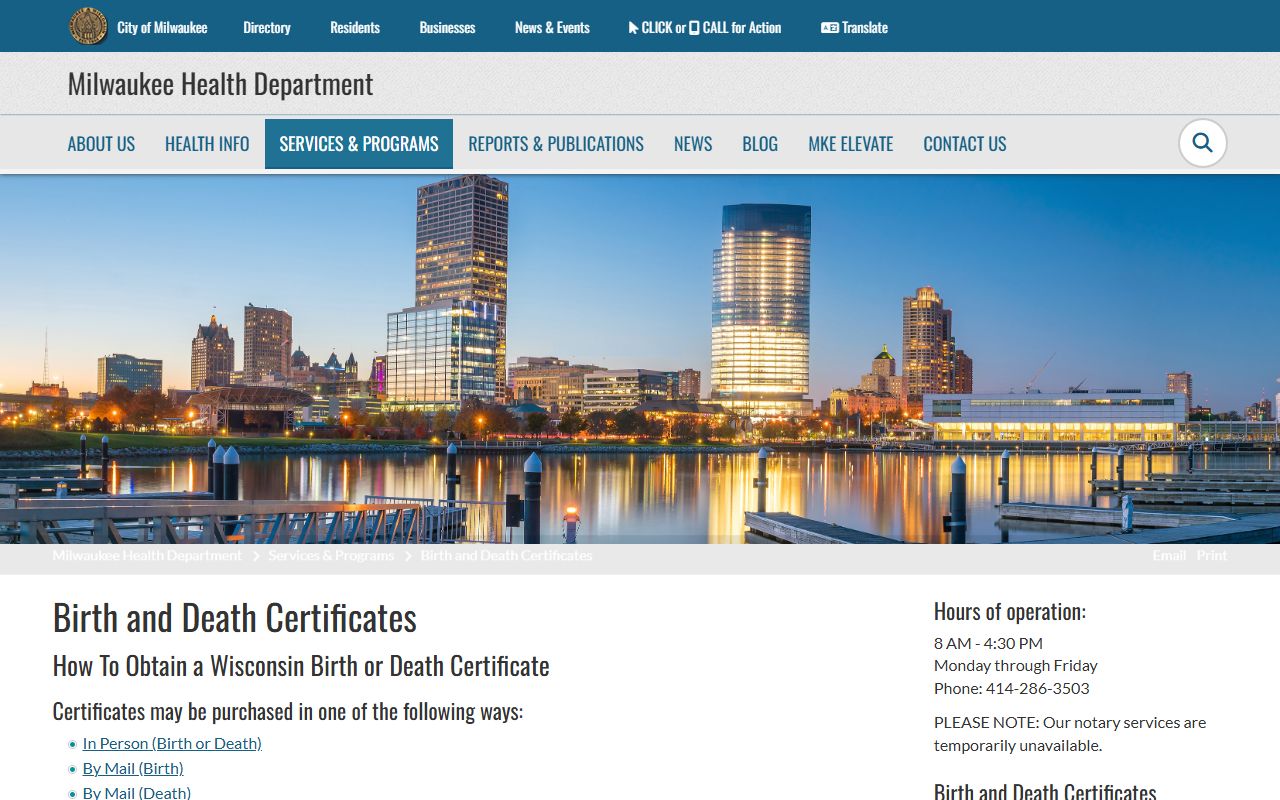Viewport: 1280px width, 800px height.
Task: Click the Milwaukee Health Department breadcrumb
Action: pyautogui.click(x=147, y=555)
